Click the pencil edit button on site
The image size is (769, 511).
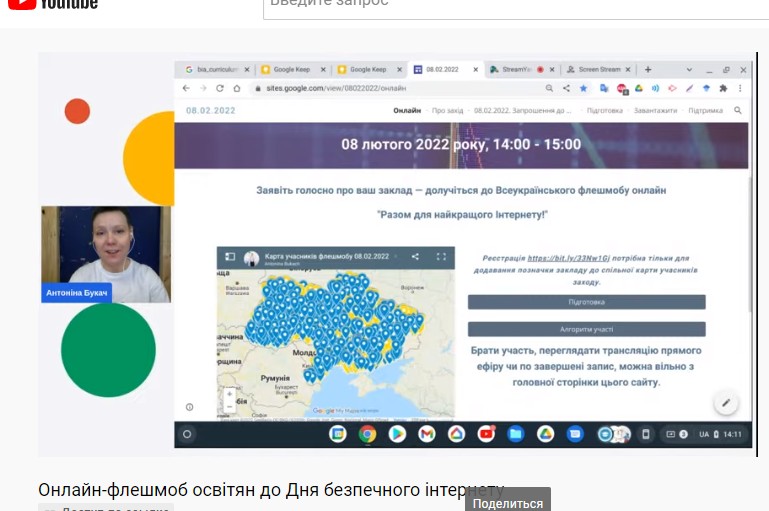pos(726,403)
